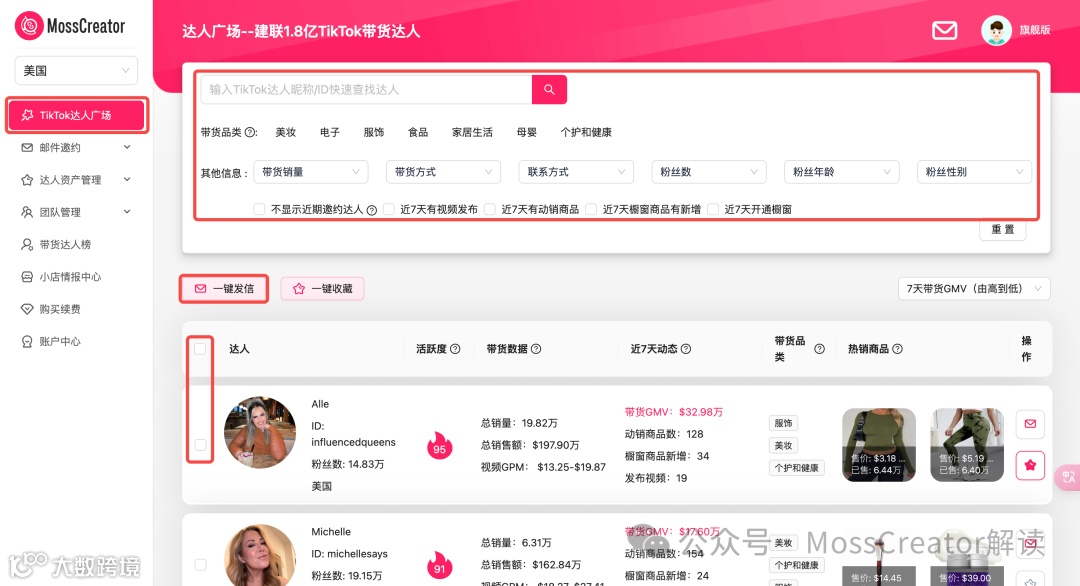The height and width of the screenshot is (586, 1080).
Task: Open Michelle's profile photo
Action: [260, 555]
